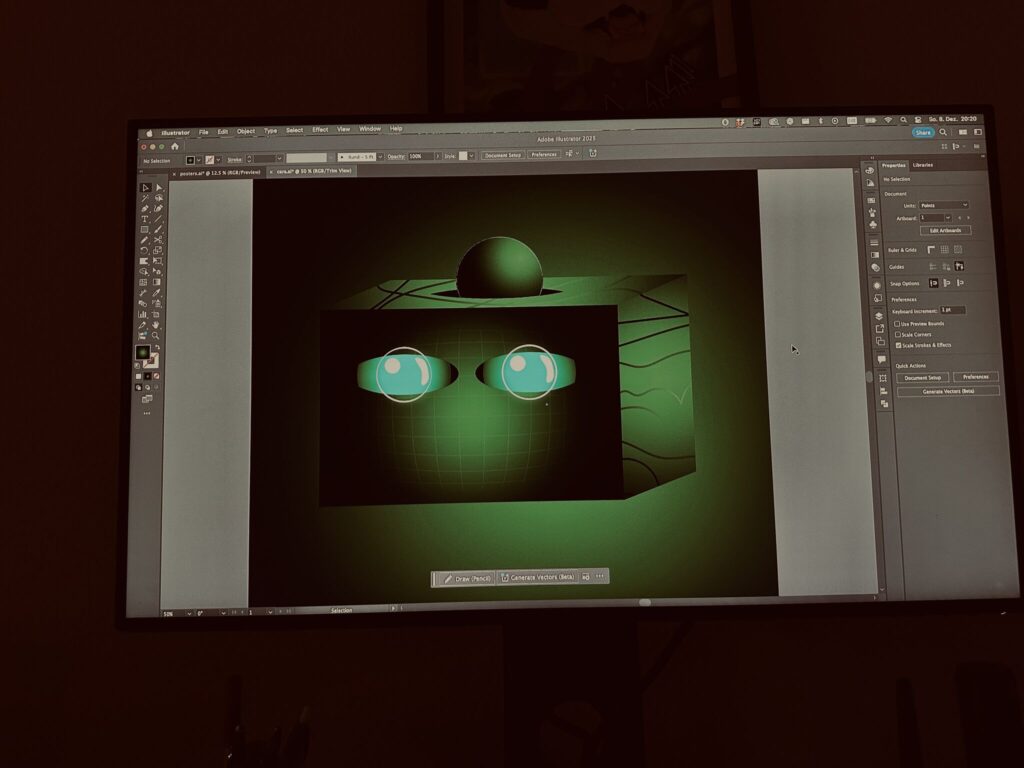Click Generate Vectors (Beta) in Quick Actions
The image size is (1024, 768).
tap(947, 391)
